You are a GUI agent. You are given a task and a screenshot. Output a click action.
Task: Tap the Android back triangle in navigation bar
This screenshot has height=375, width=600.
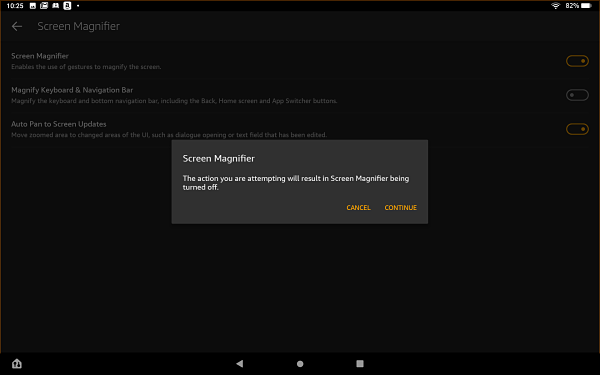240,364
